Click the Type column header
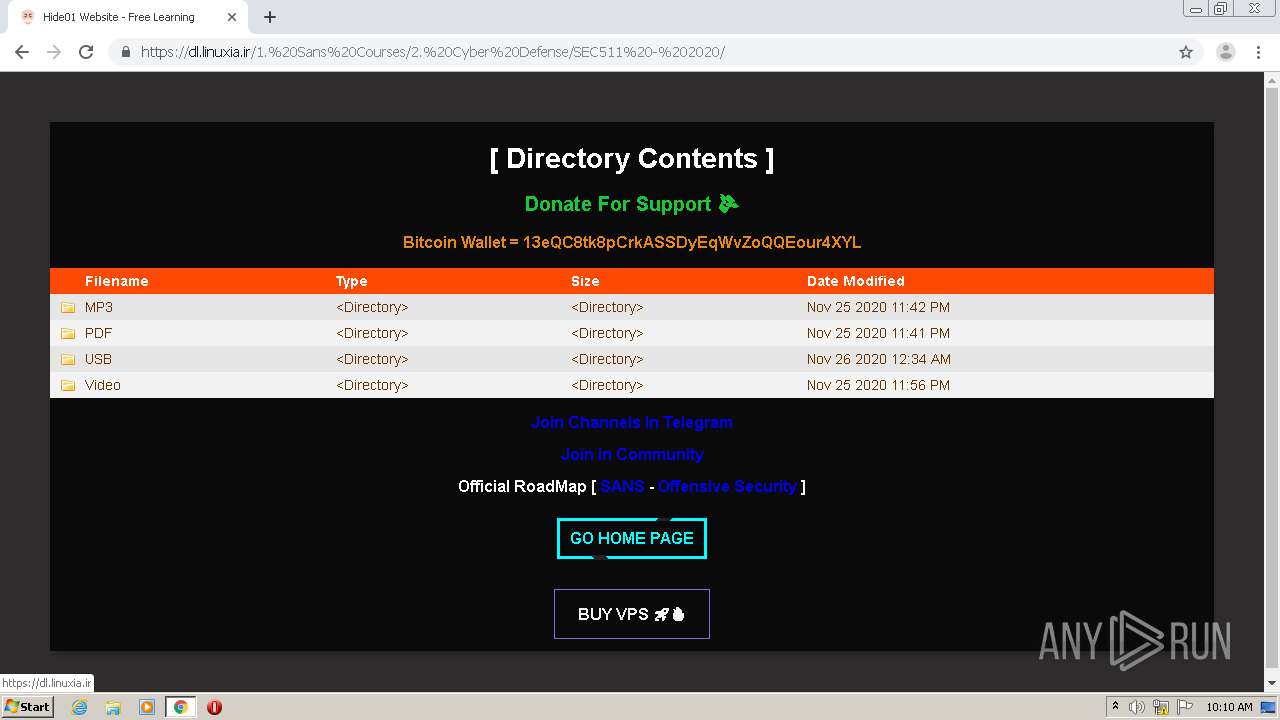The width and height of the screenshot is (1280, 720). coord(352,281)
